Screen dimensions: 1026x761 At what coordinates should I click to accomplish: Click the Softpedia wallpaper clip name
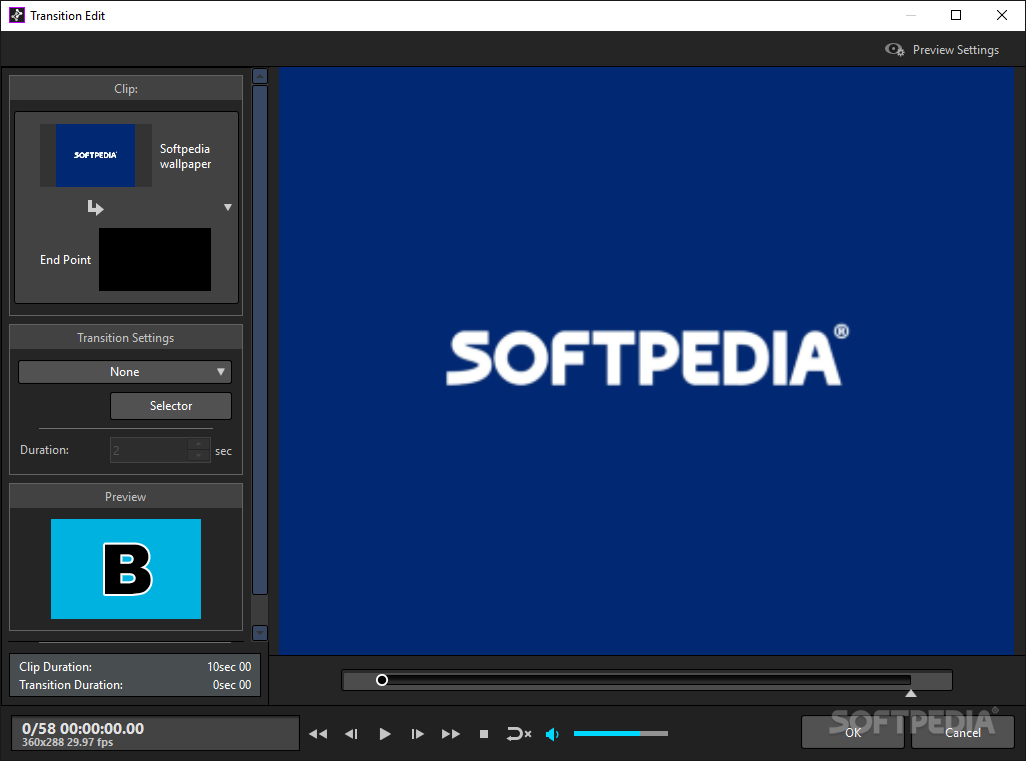point(186,156)
